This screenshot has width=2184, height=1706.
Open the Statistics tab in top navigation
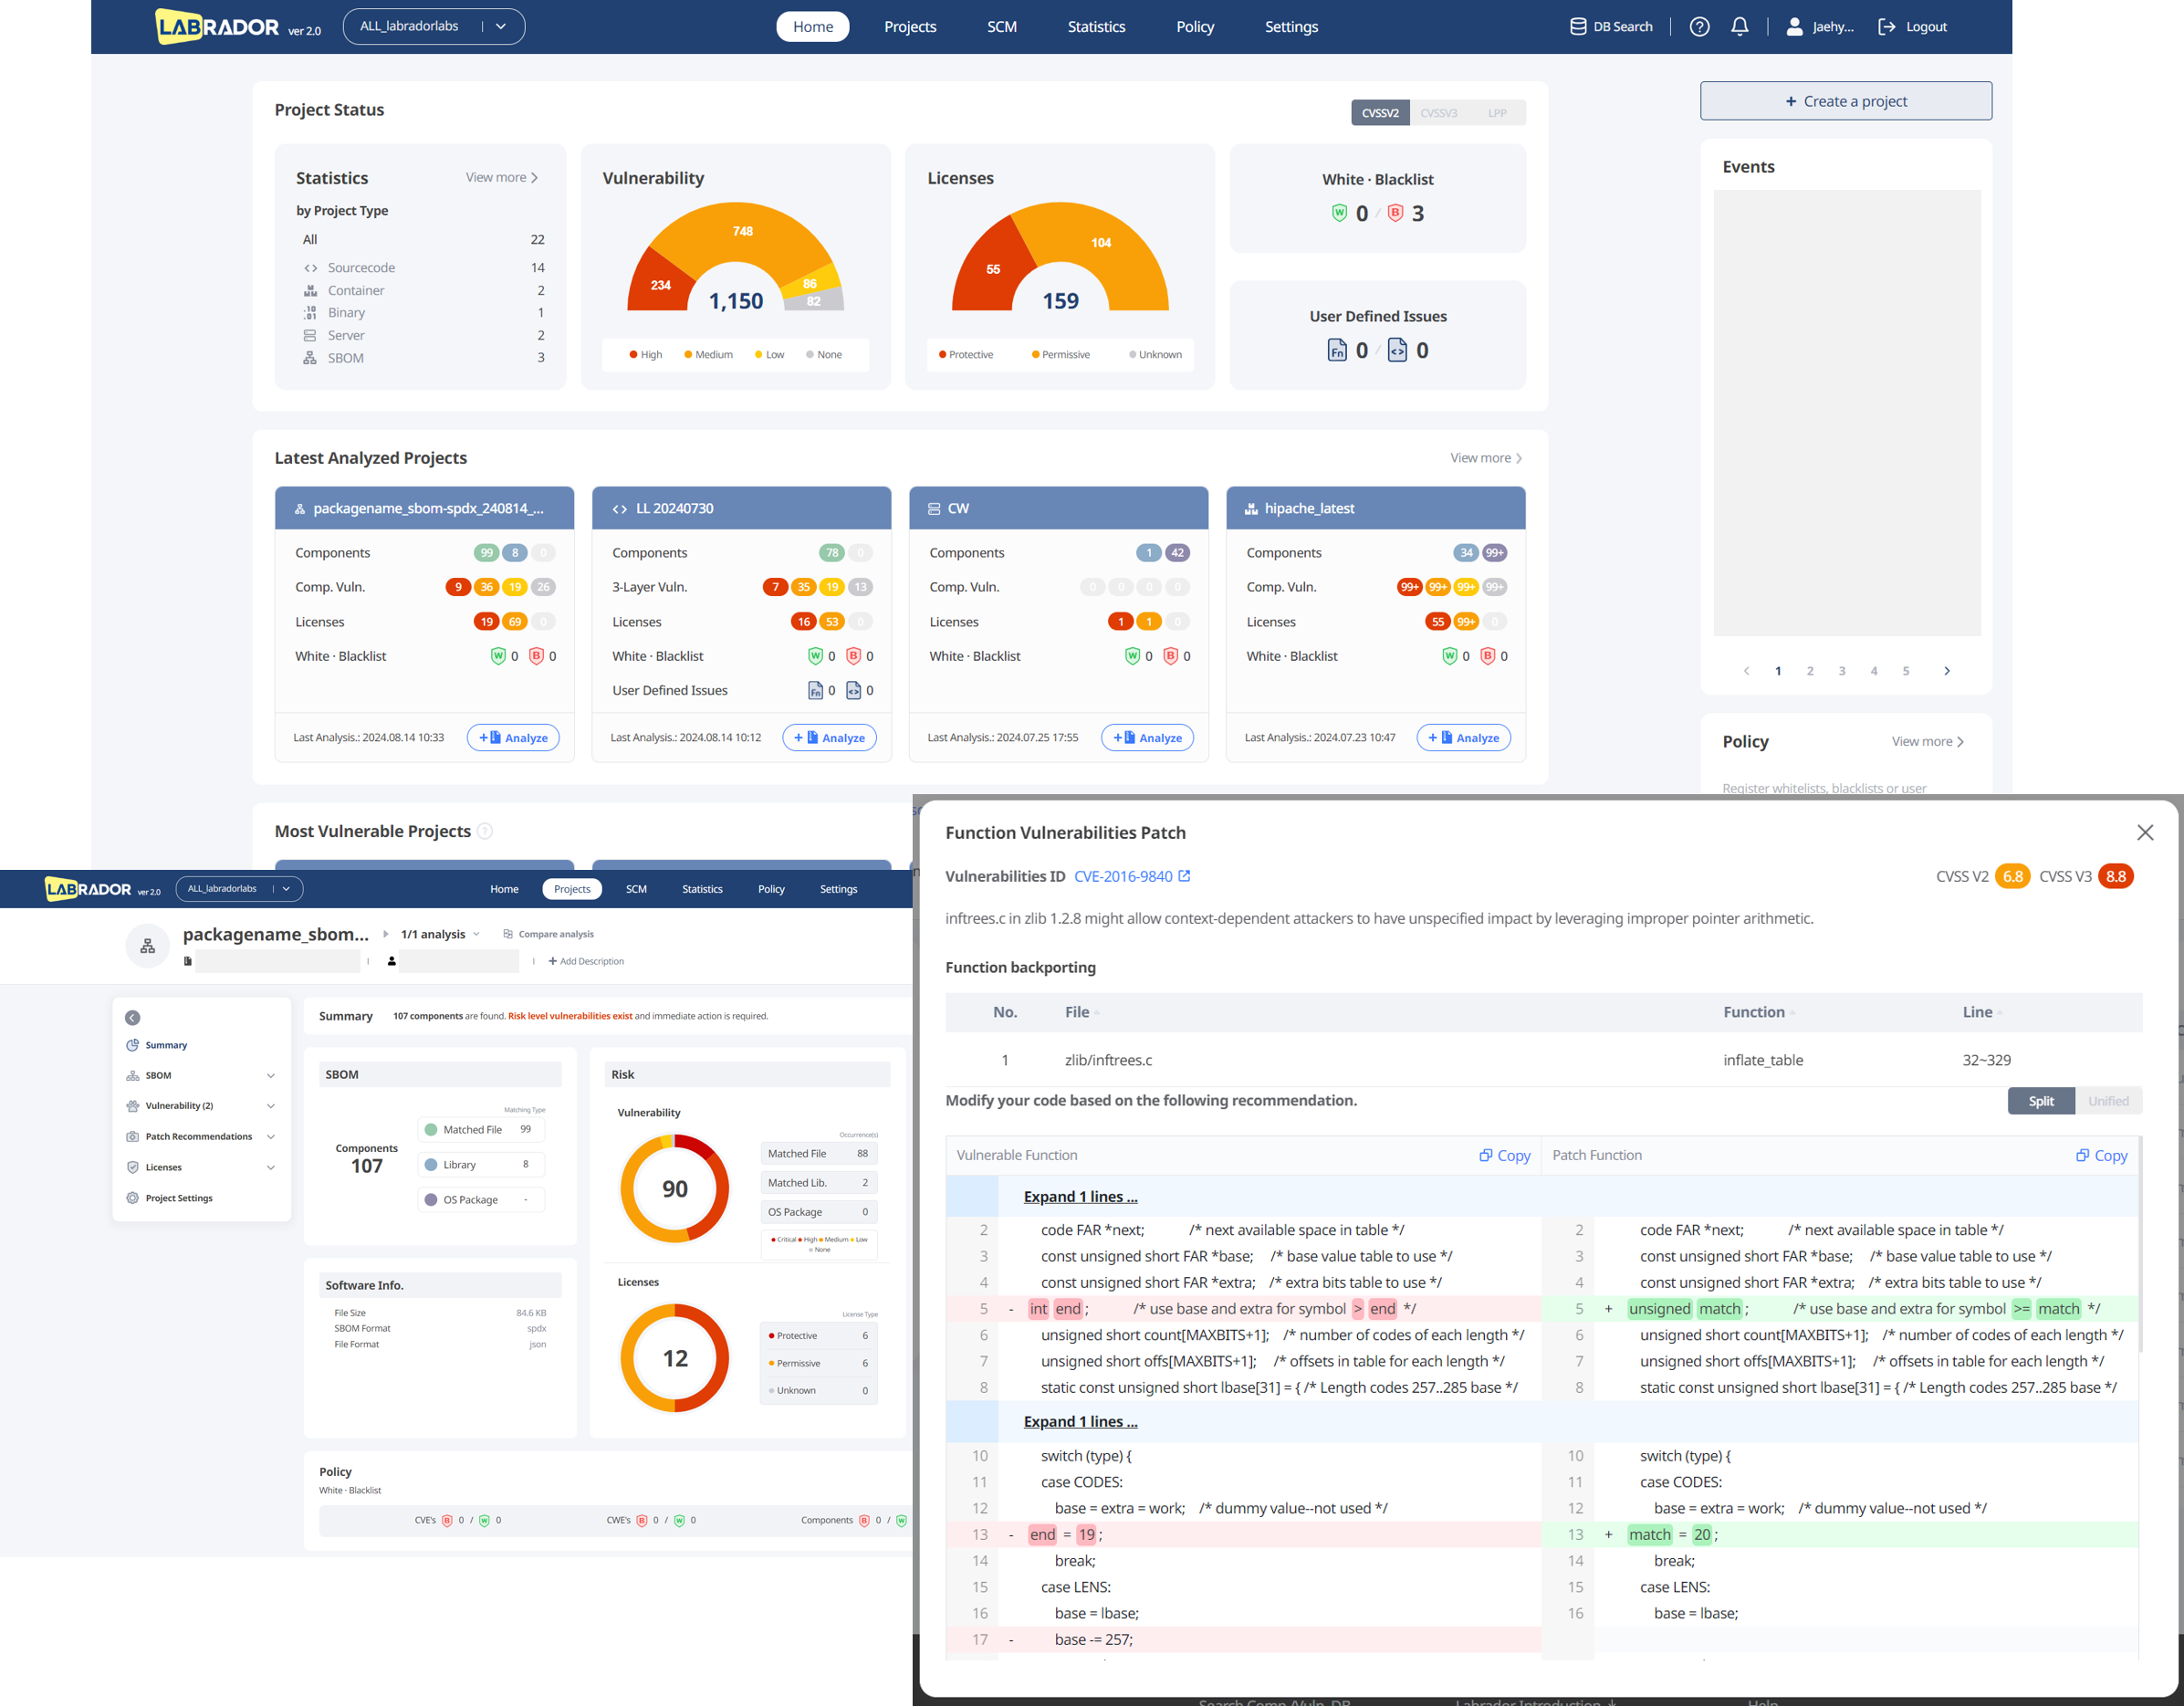1096,27
